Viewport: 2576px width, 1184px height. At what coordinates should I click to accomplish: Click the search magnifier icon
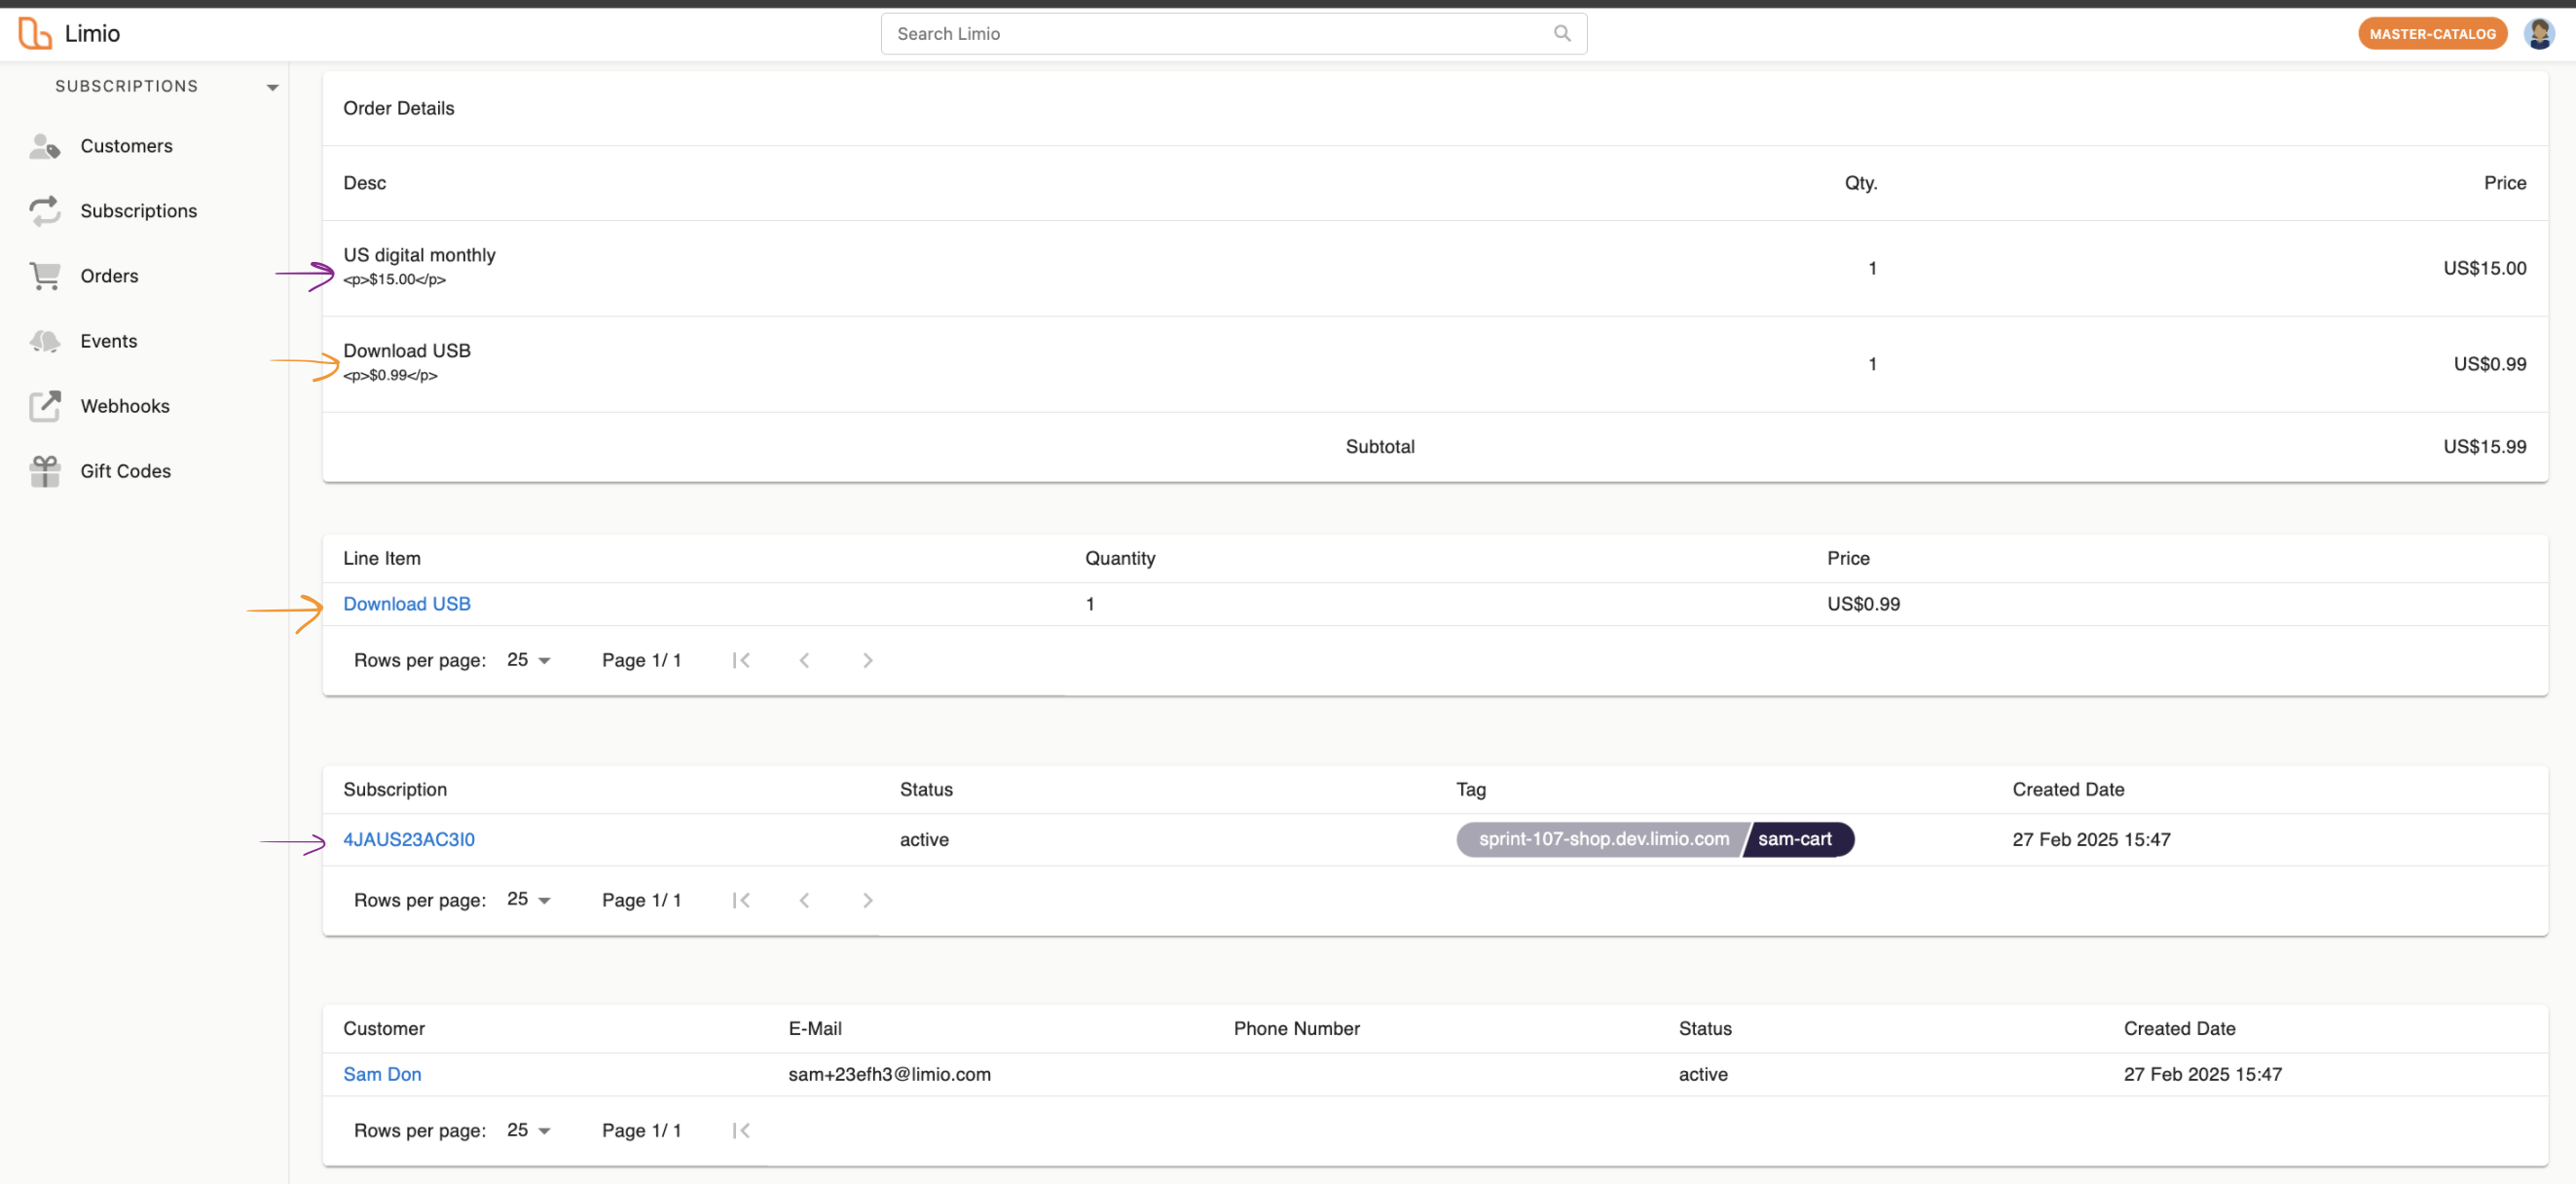click(x=1562, y=34)
